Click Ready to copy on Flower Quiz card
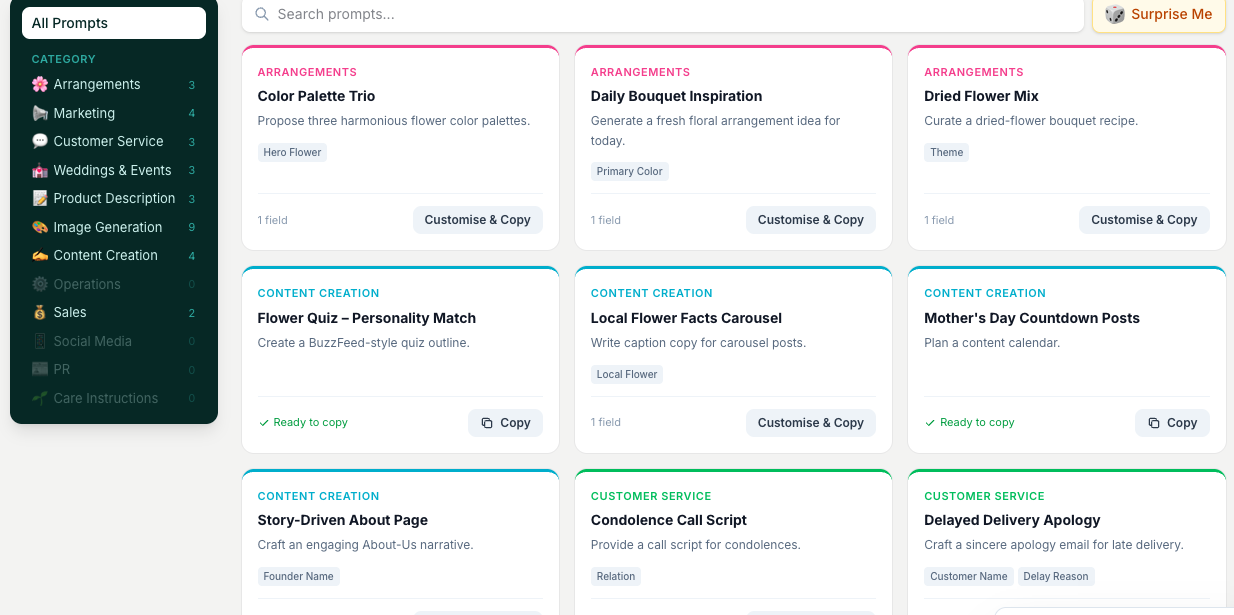 pyautogui.click(x=303, y=423)
